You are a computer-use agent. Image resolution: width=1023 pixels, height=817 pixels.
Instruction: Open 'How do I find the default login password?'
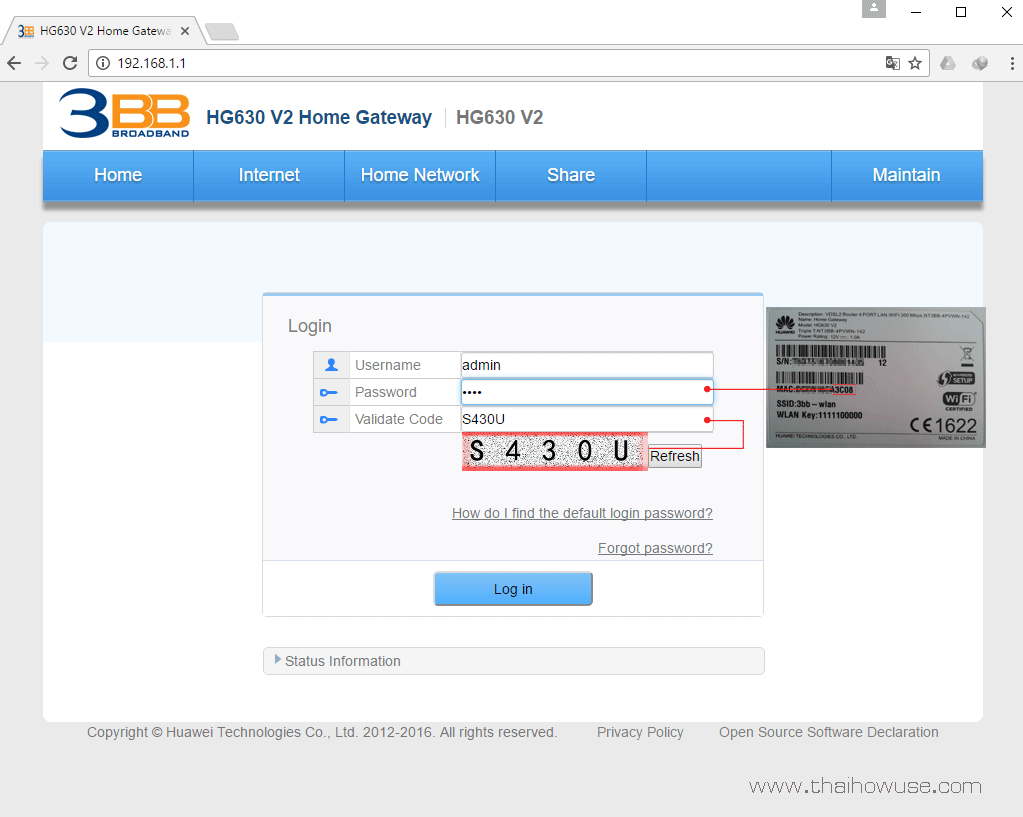click(x=582, y=514)
